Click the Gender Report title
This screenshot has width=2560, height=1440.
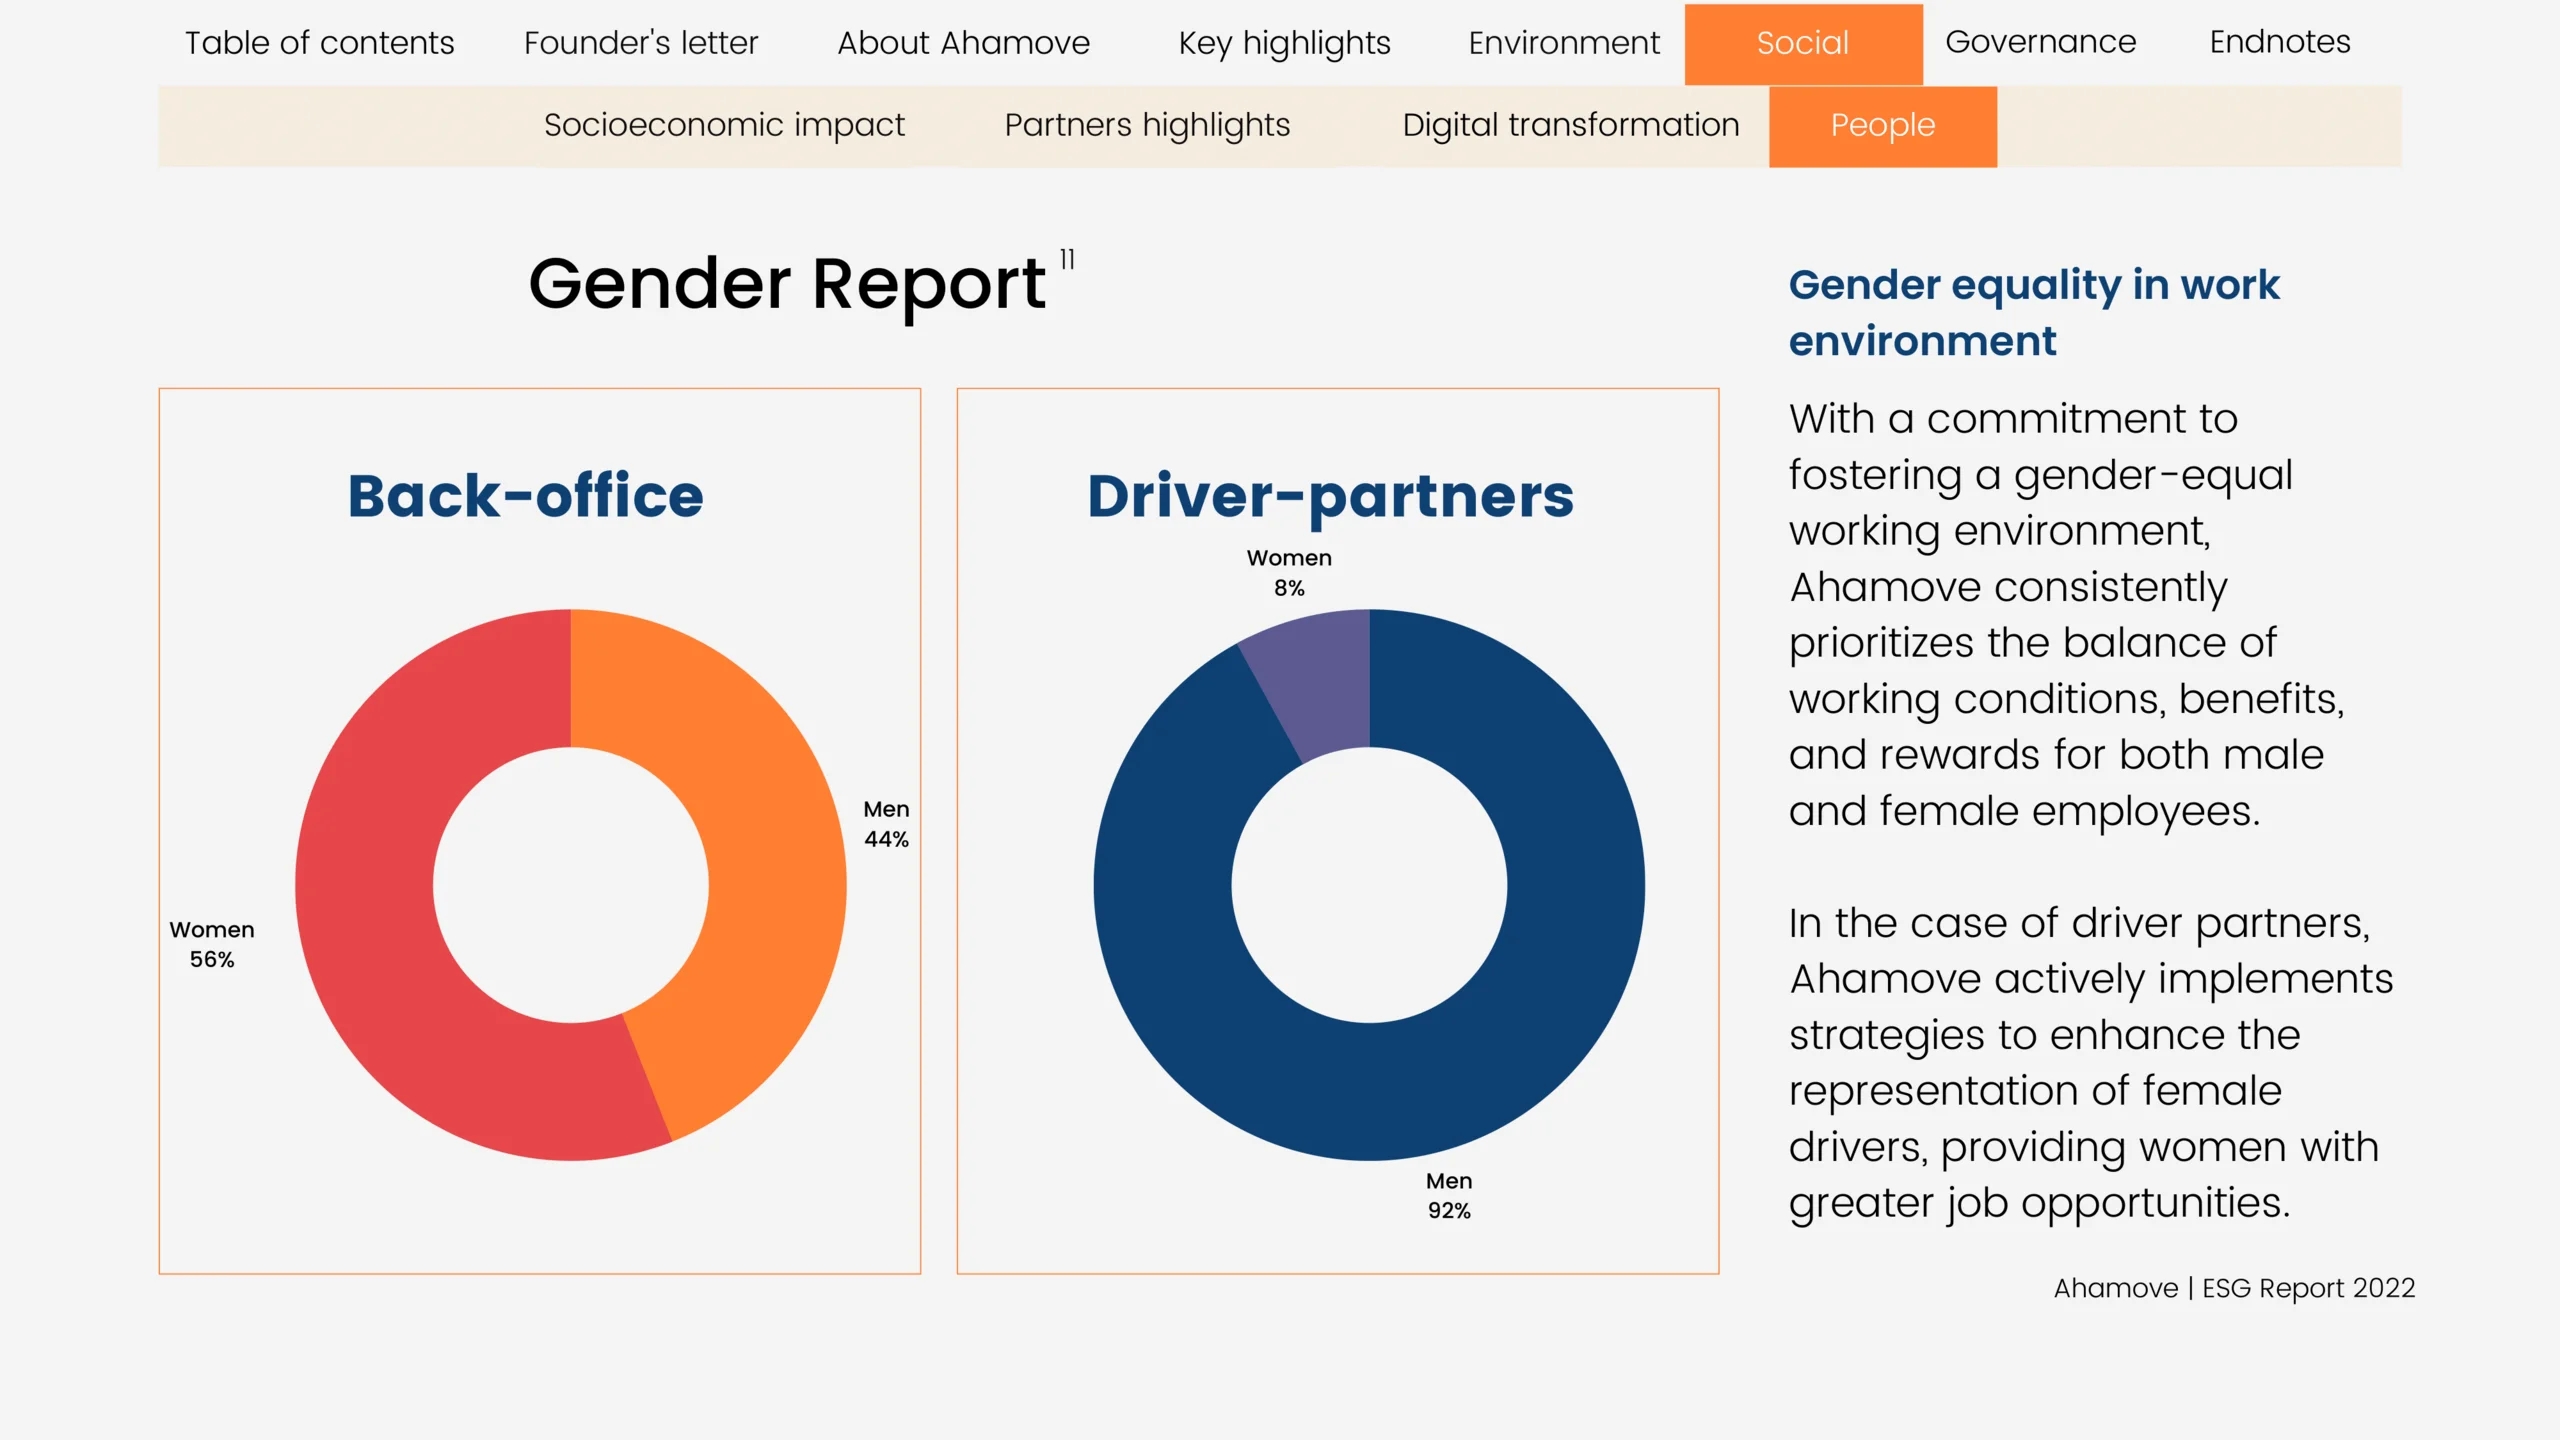[x=787, y=284]
